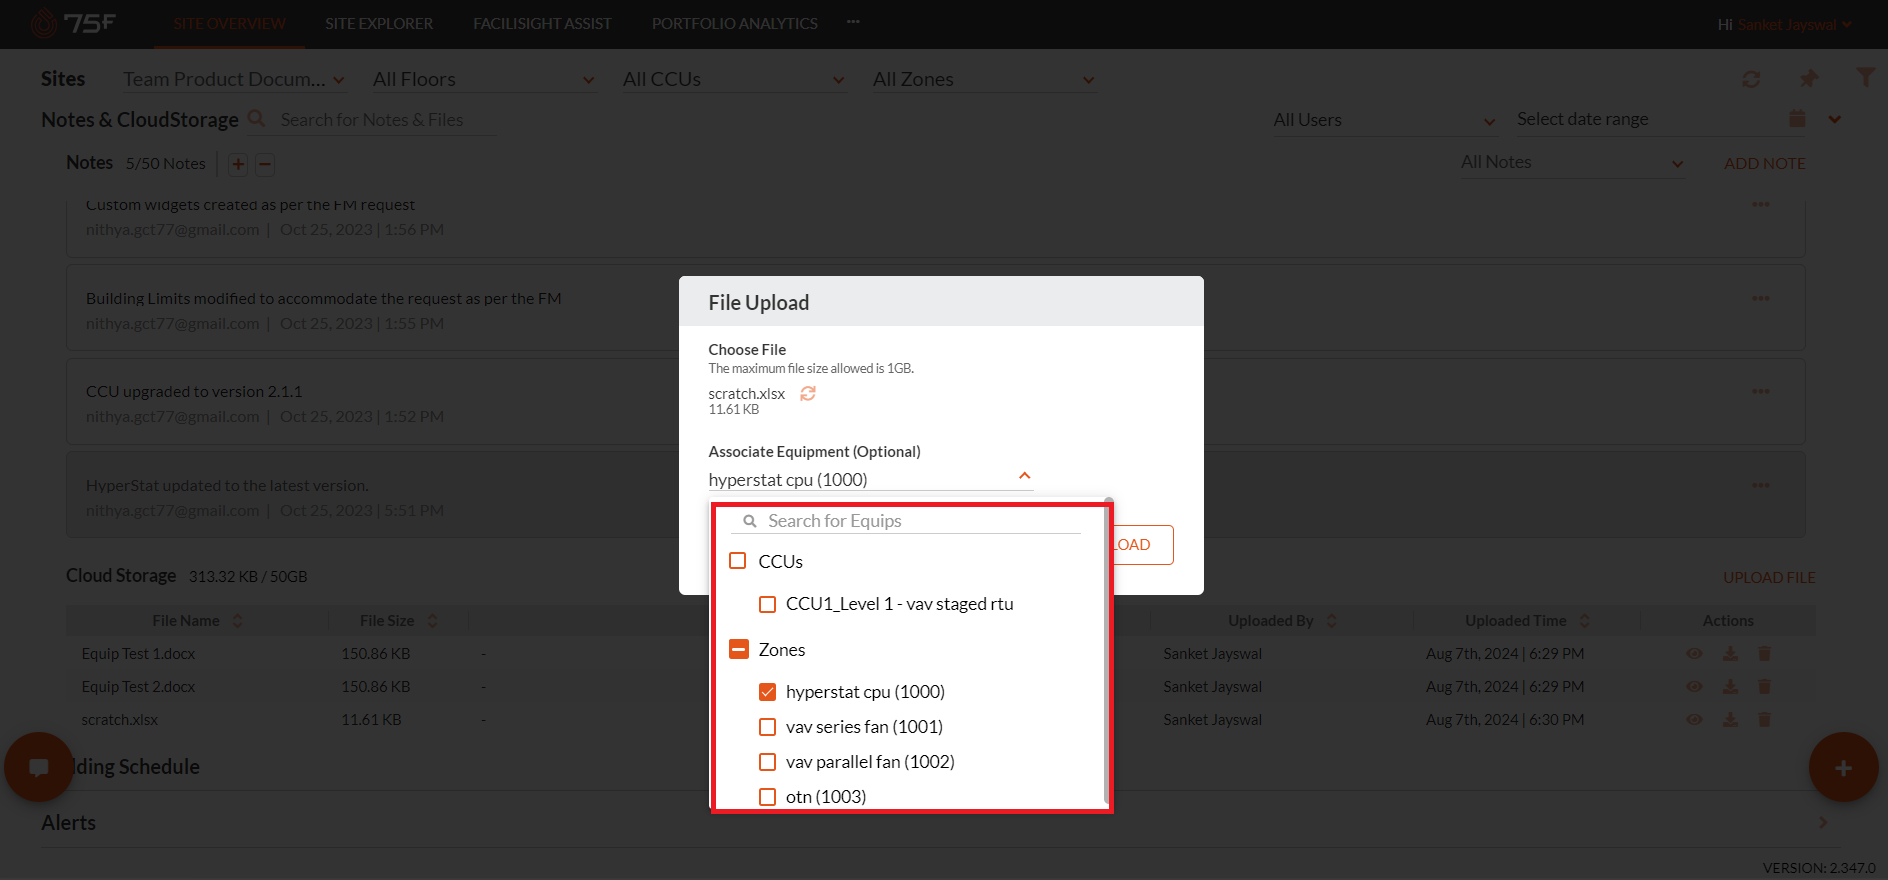Preview scratch.xlsx with eye icon
This screenshot has width=1888, height=880.
coord(1694,719)
